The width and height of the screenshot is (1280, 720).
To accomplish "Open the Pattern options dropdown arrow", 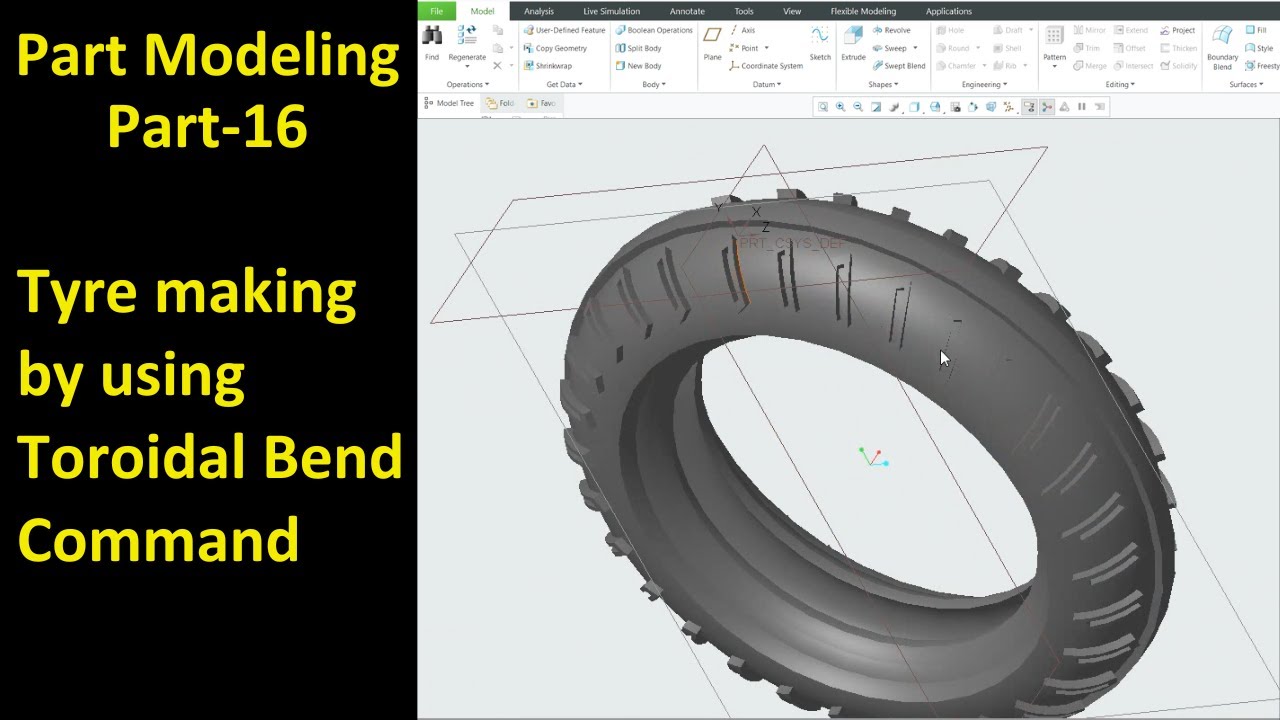I will [1054, 67].
